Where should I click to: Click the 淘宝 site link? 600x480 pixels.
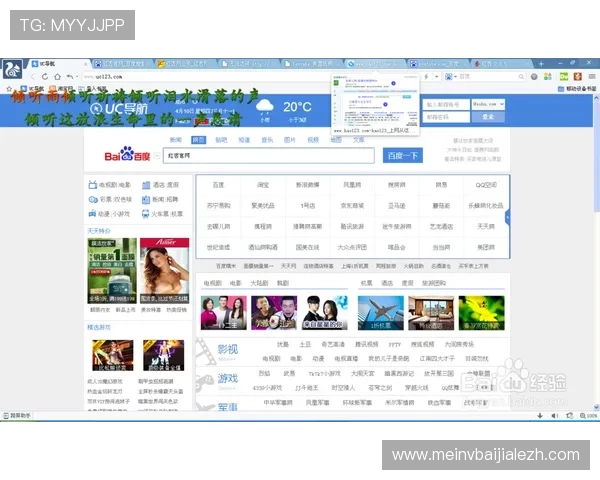pyautogui.click(x=262, y=185)
